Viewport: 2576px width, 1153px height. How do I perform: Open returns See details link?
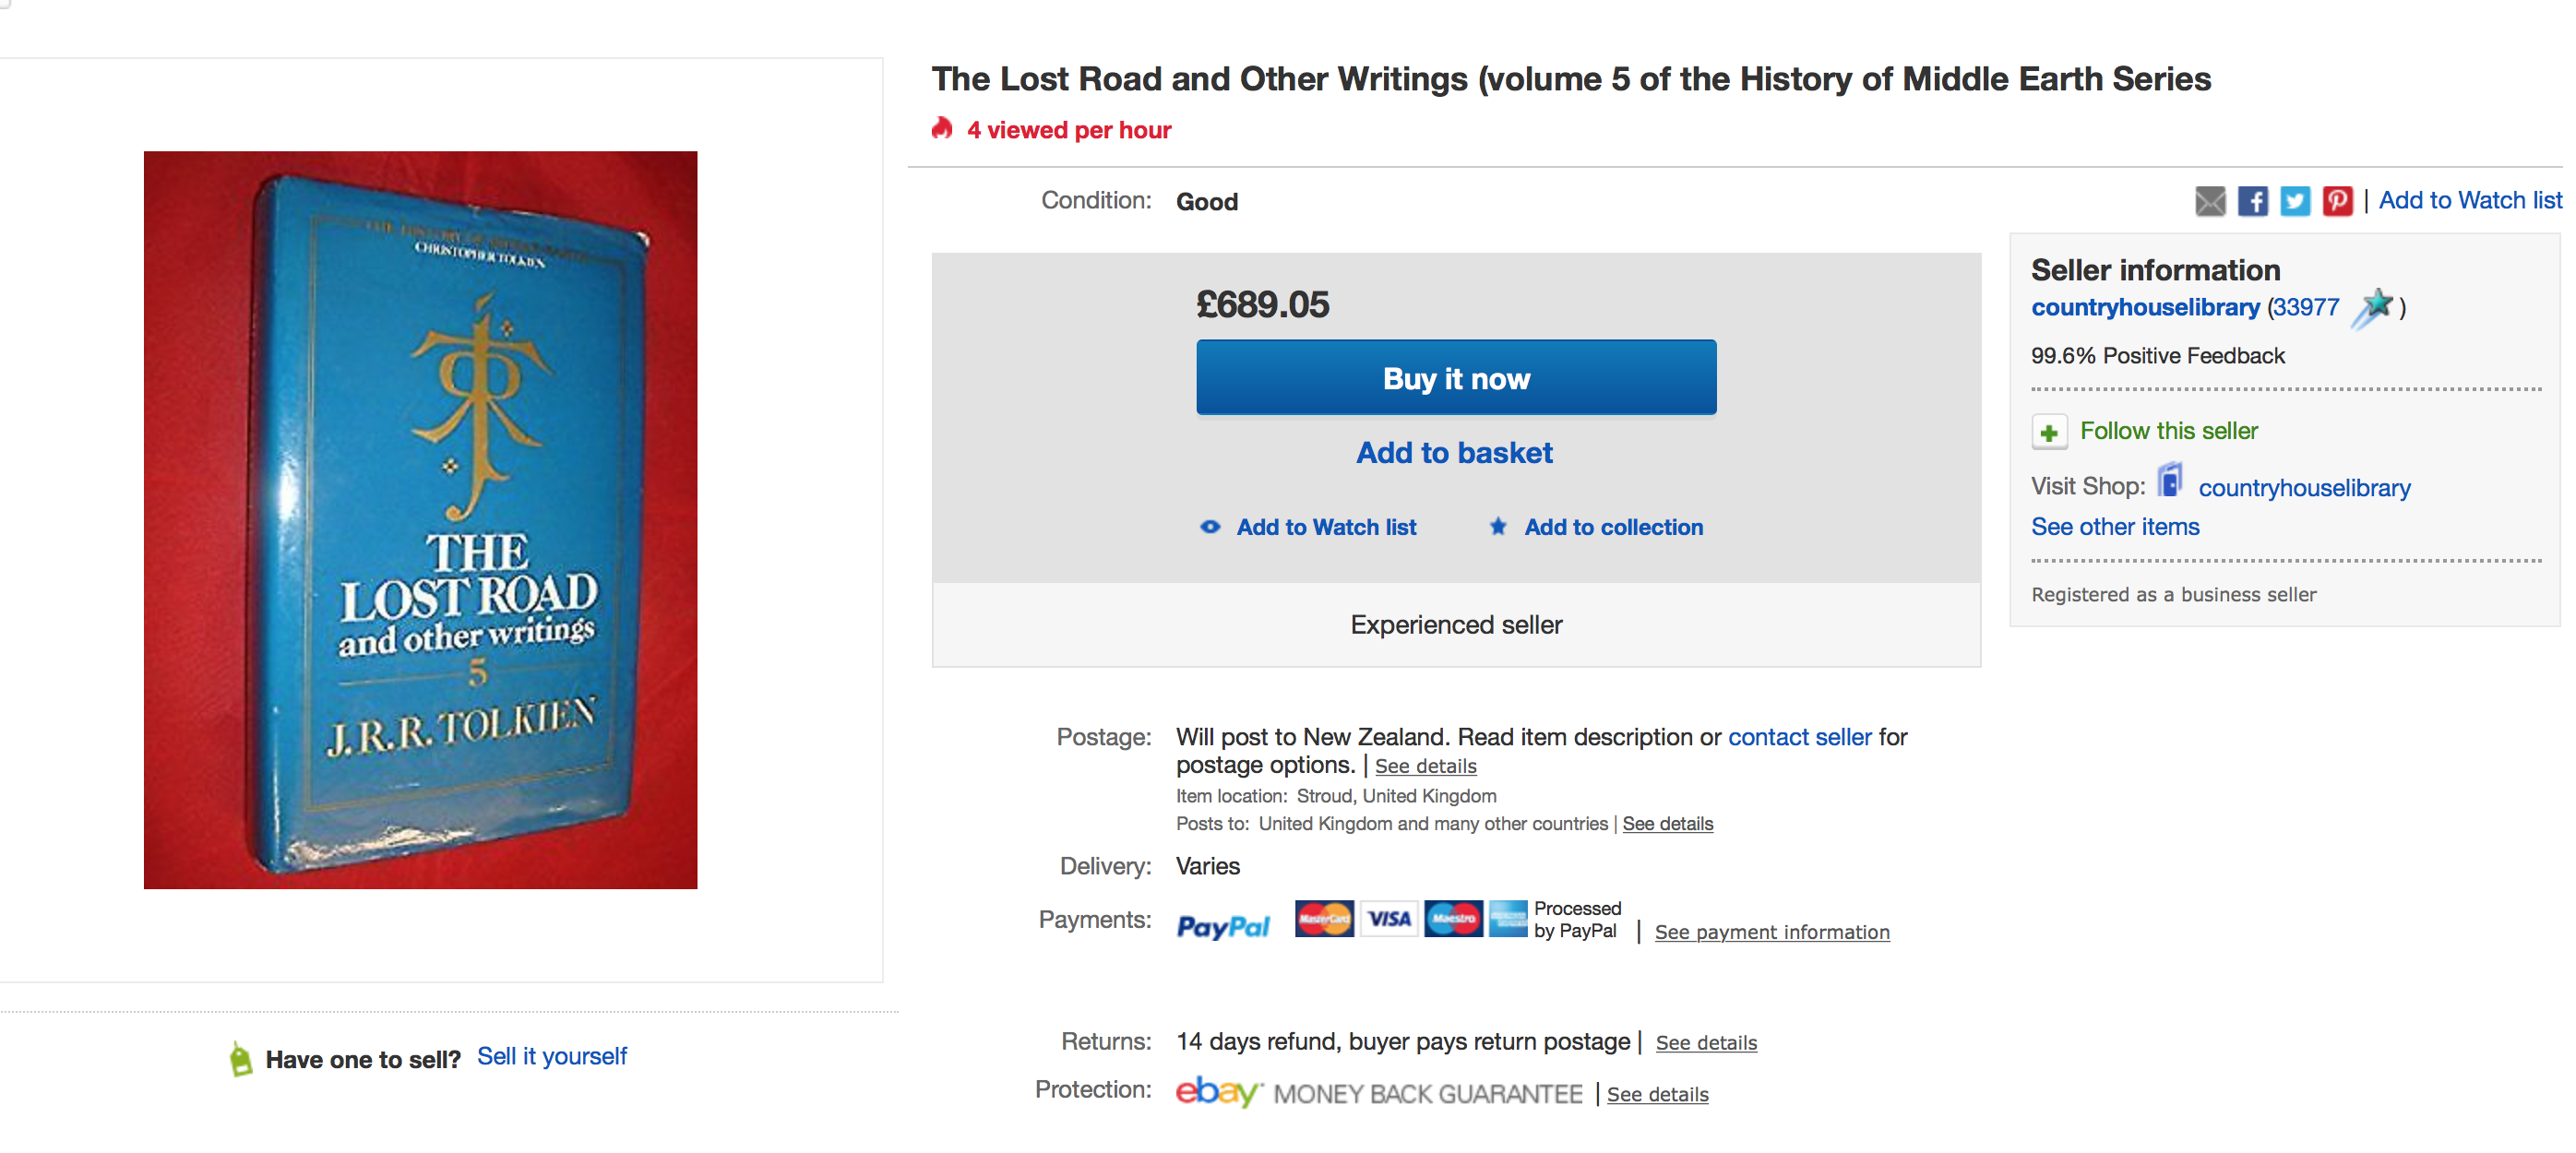pyautogui.click(x=1705, y=1043)
